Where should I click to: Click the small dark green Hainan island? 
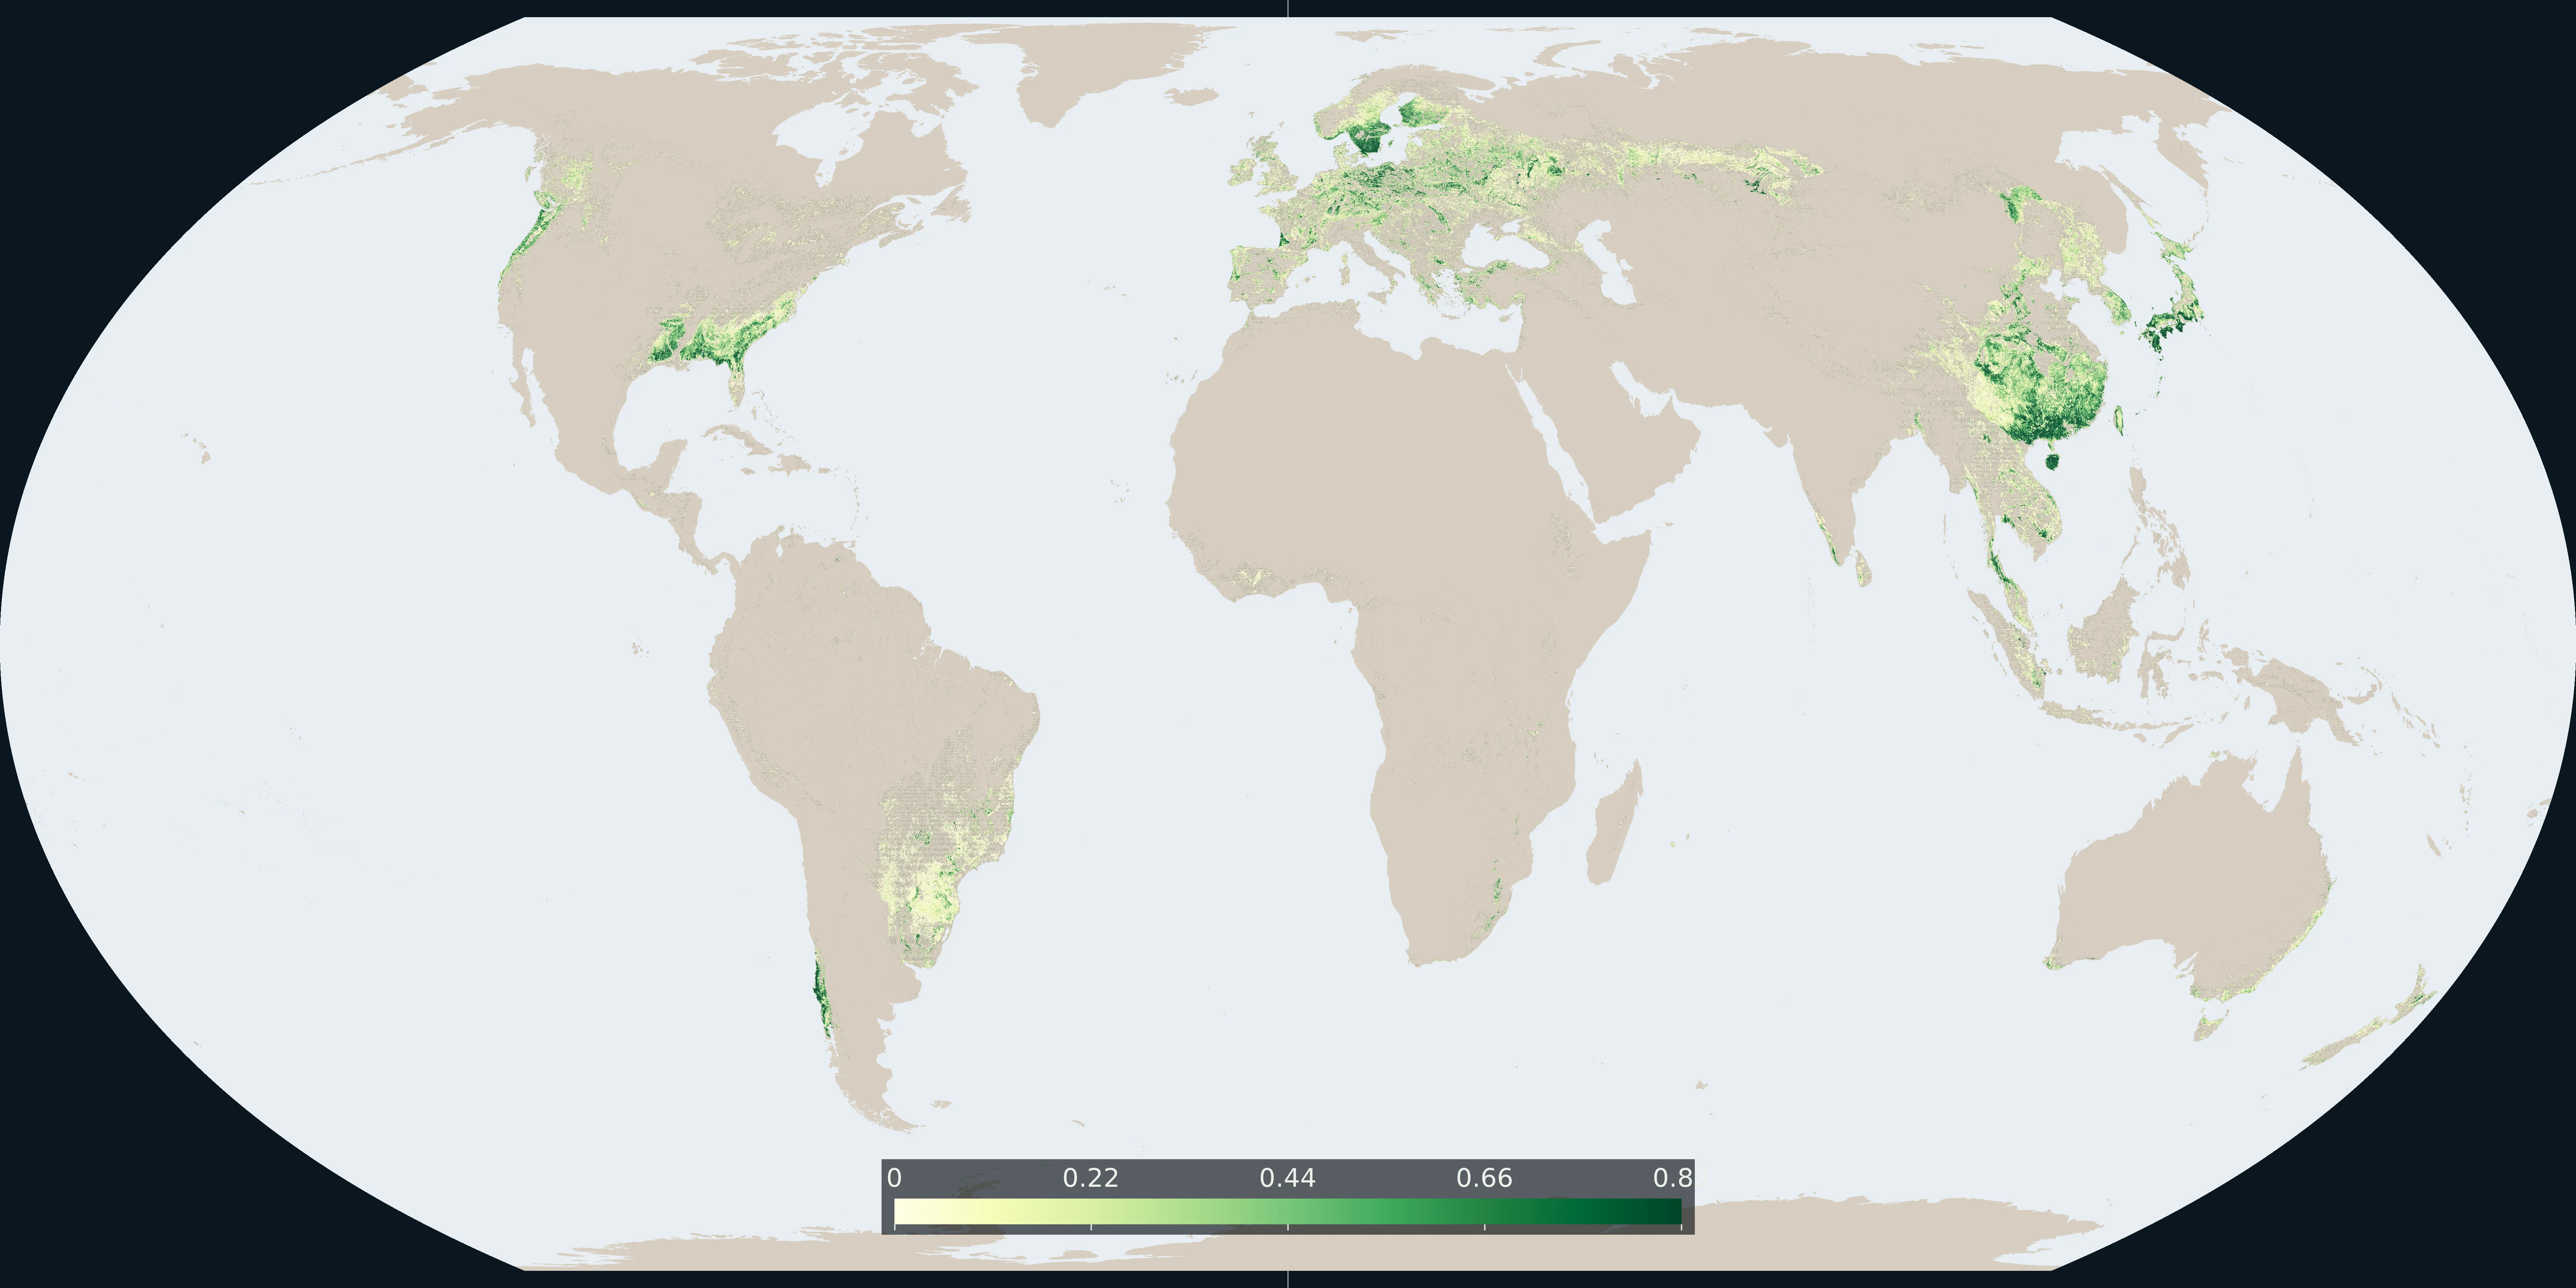(2052, 461)
